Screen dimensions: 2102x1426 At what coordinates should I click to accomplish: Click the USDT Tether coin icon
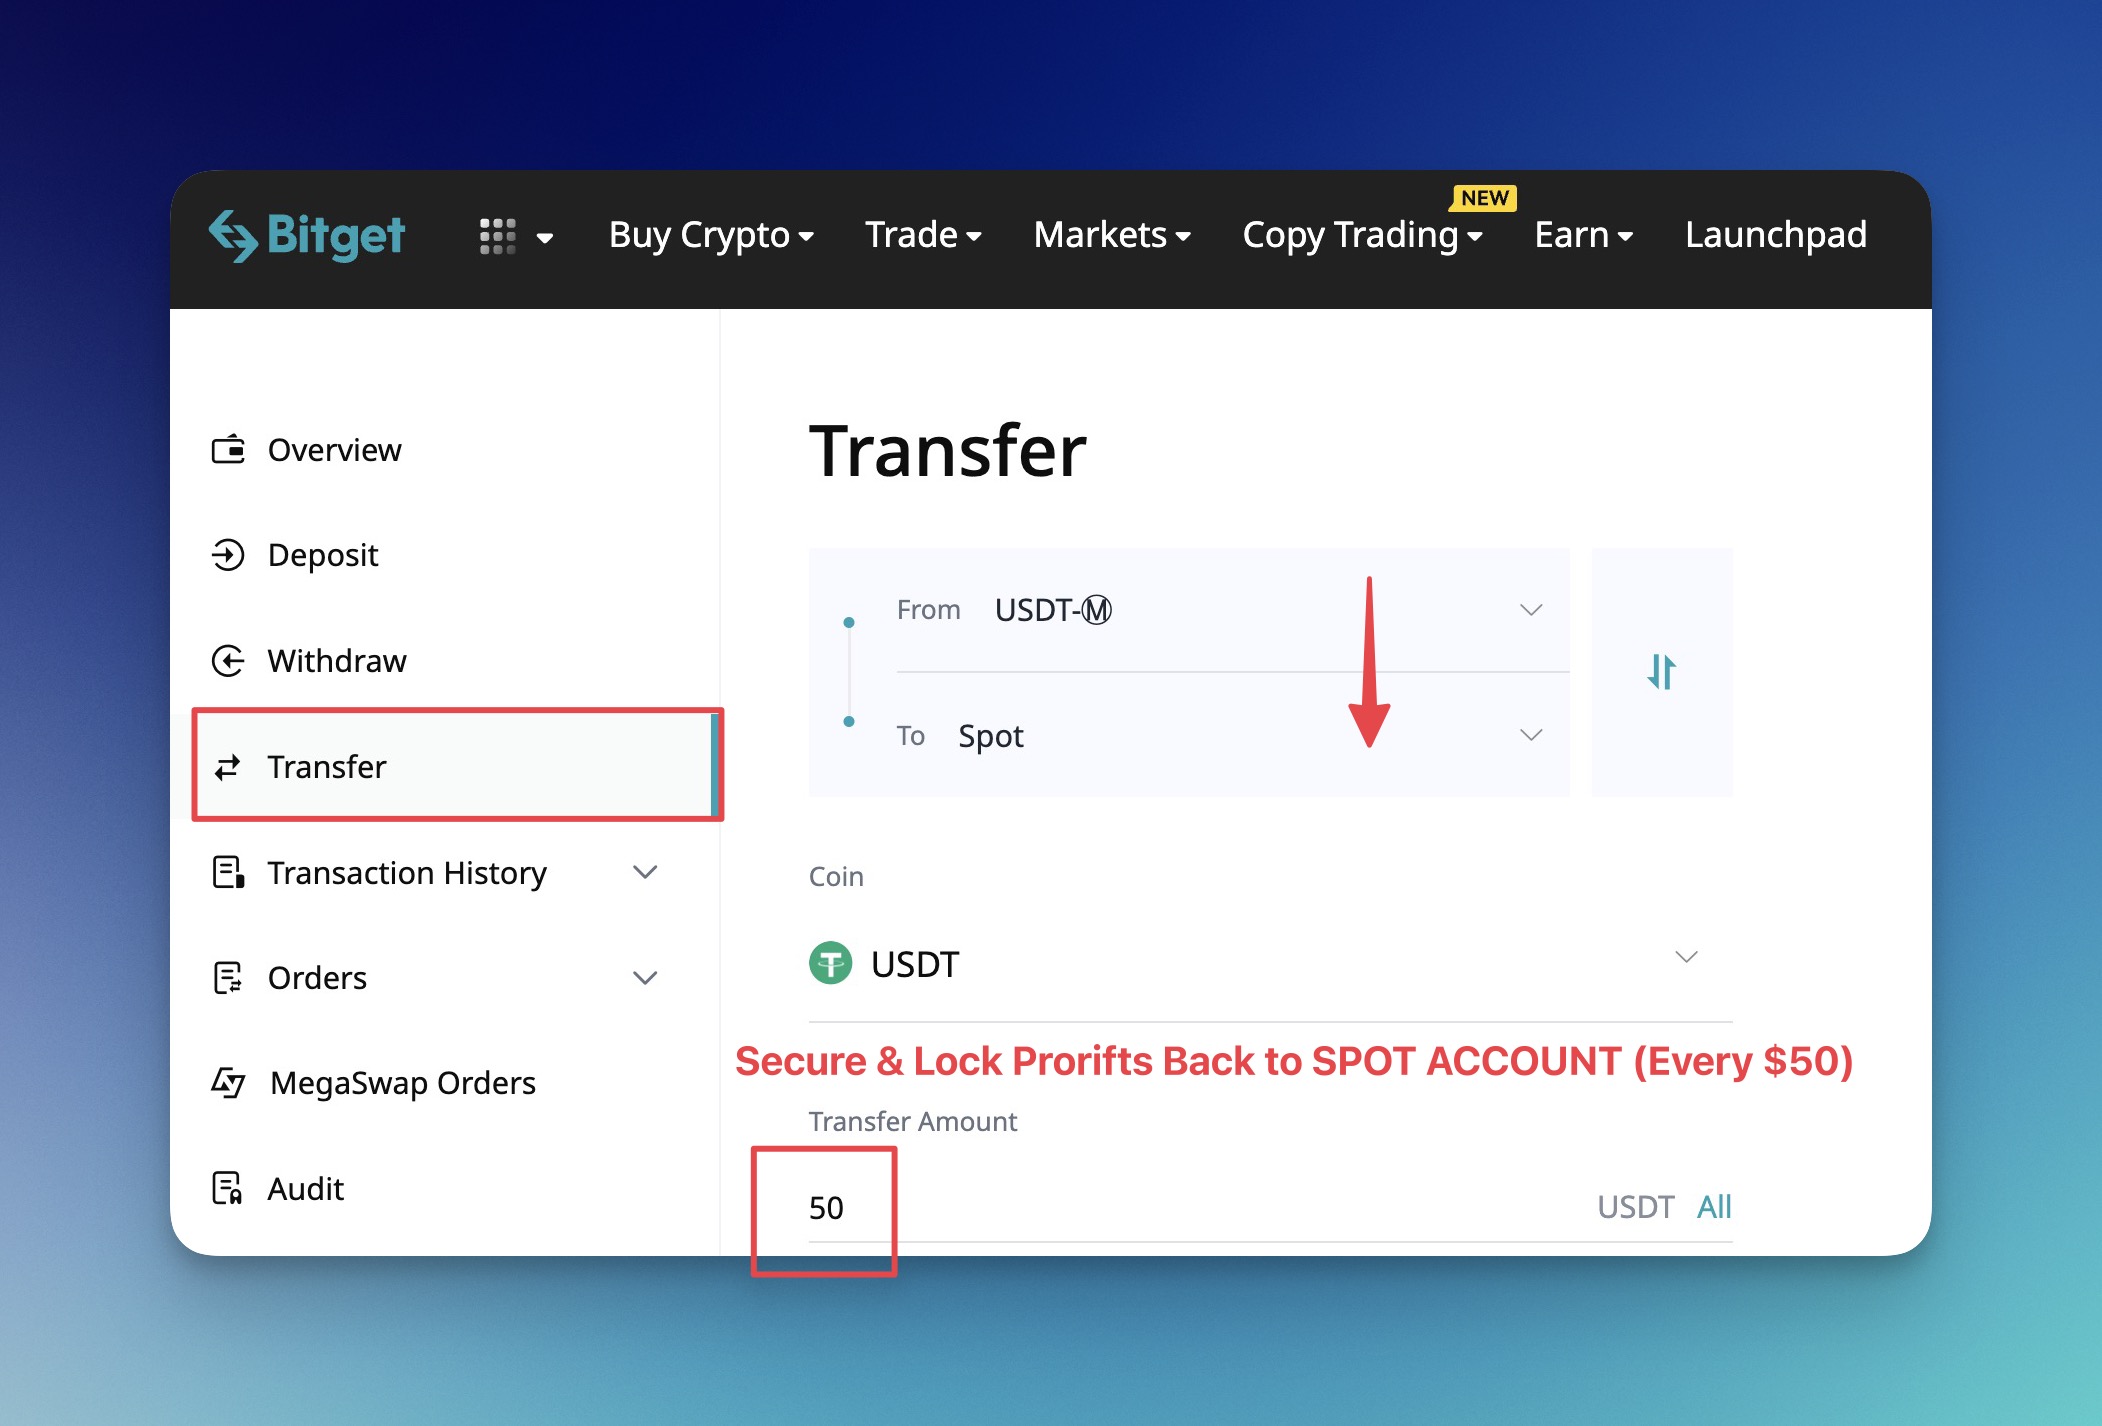pyautogui.click(x=830, y=964)
